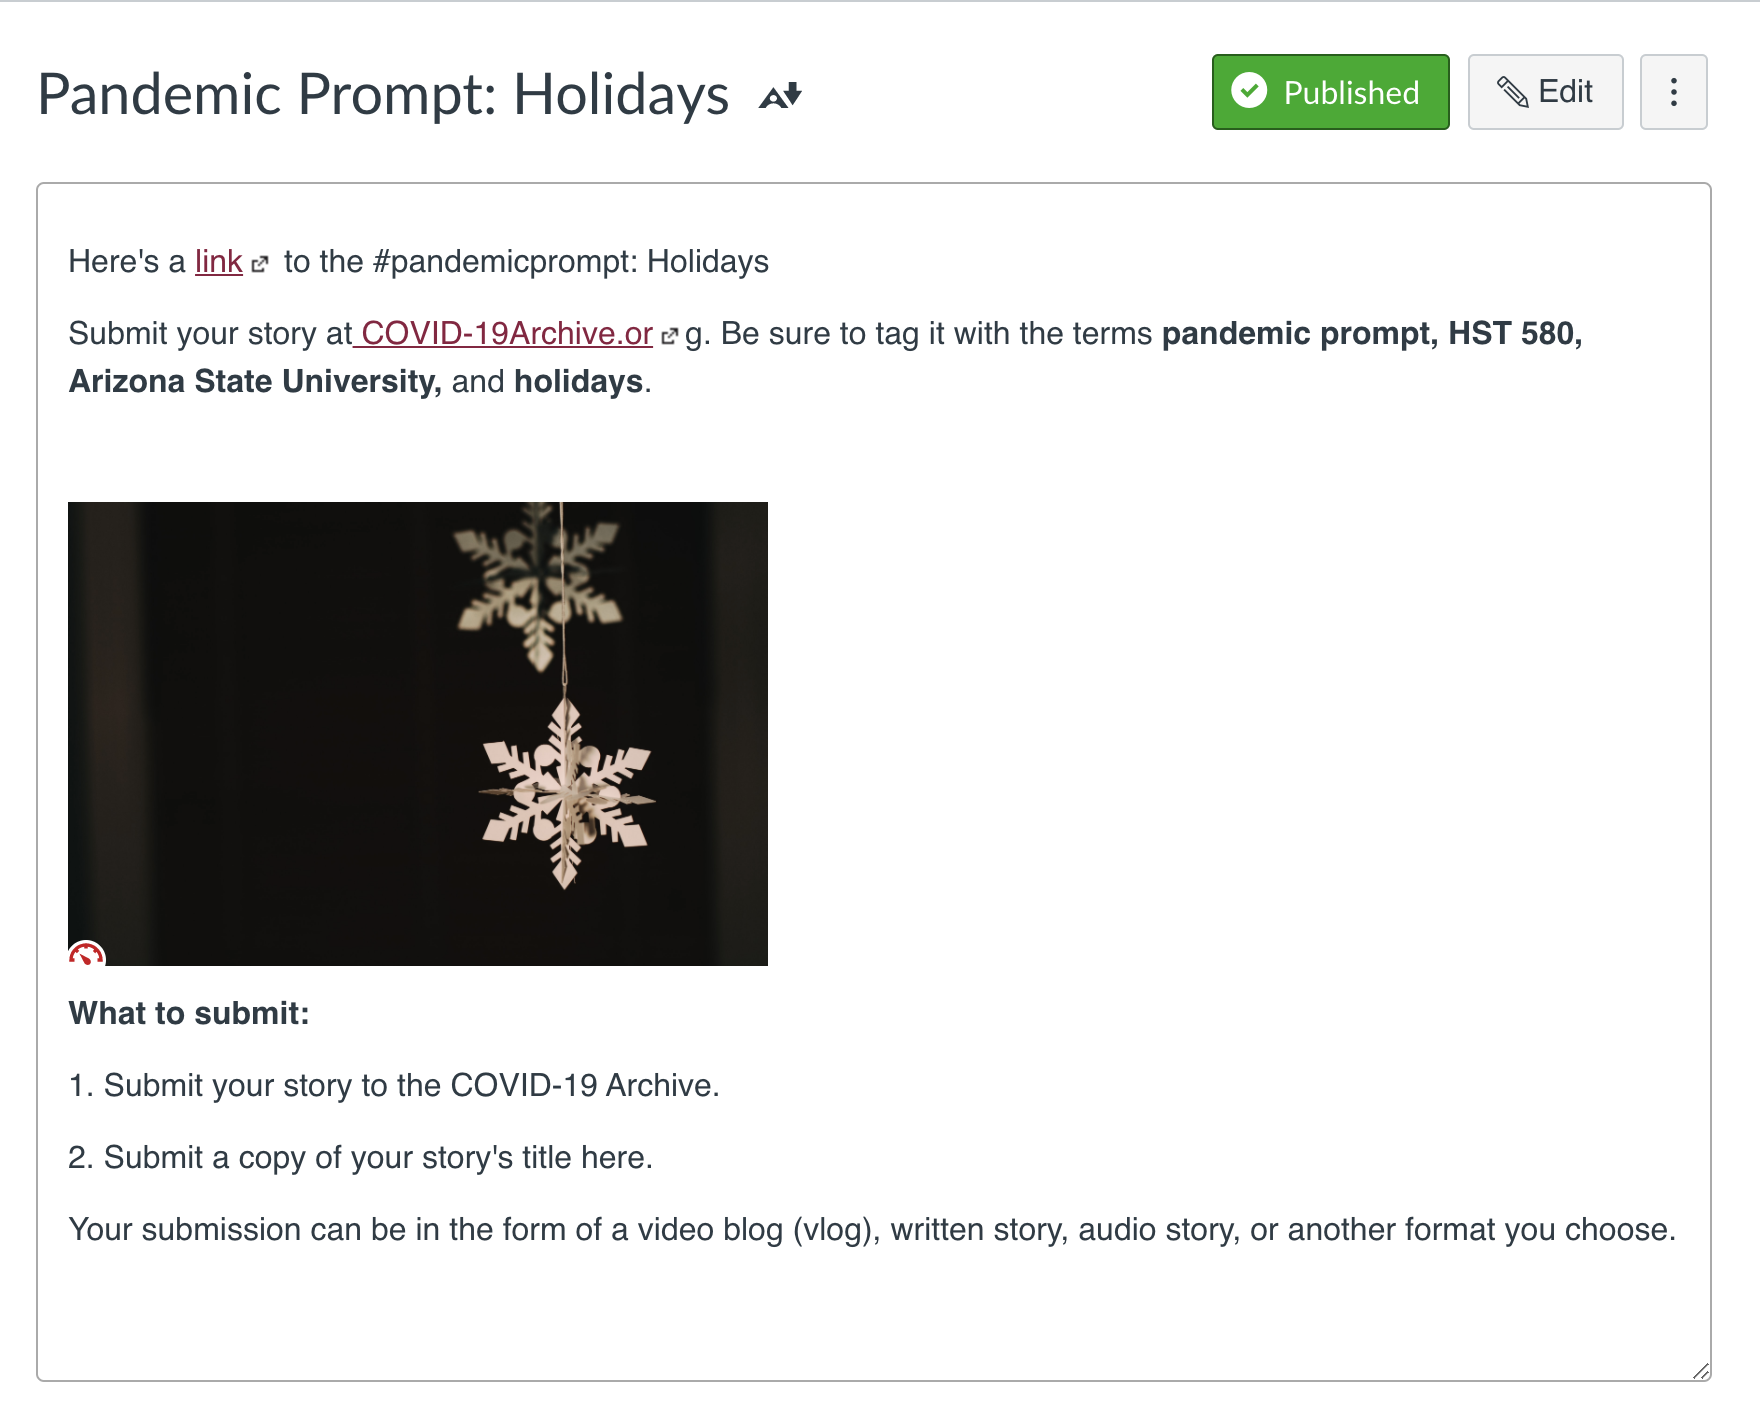Screen dimensions: 1760x1414
Task: Click the bold word "holidays"
Action: point(578,382)
